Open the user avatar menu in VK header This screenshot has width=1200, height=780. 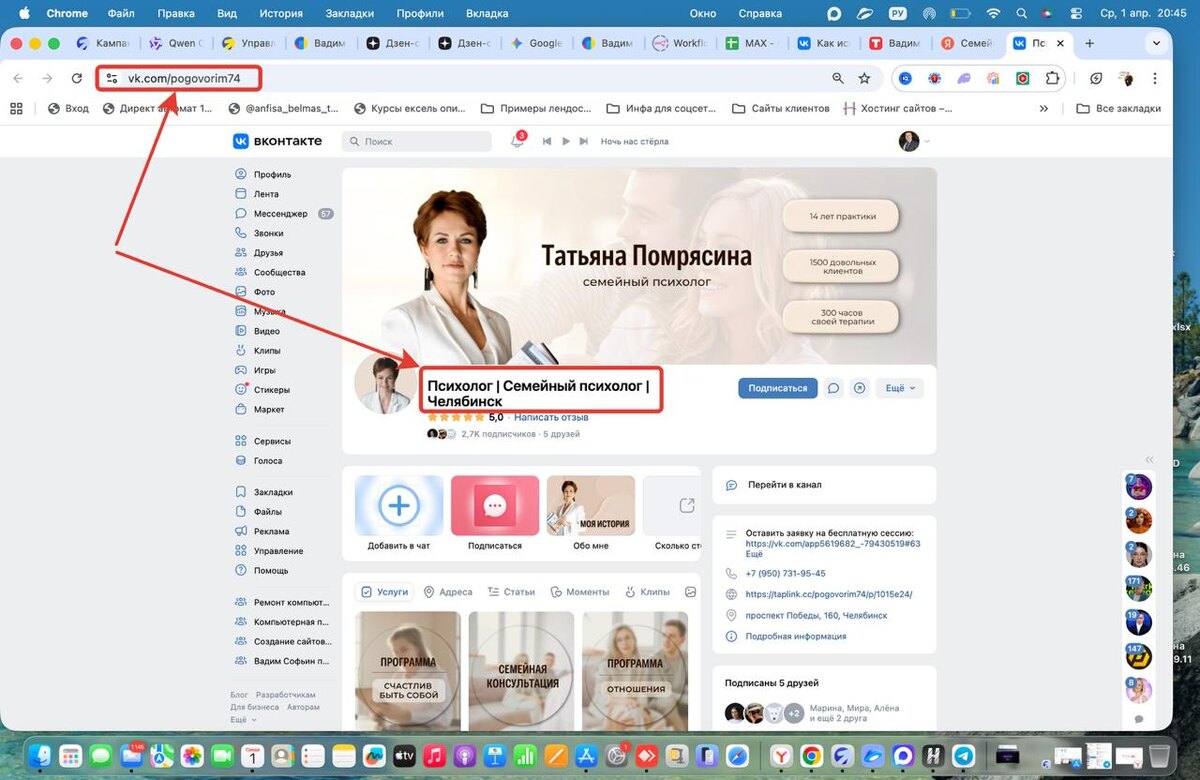(914, 142)
